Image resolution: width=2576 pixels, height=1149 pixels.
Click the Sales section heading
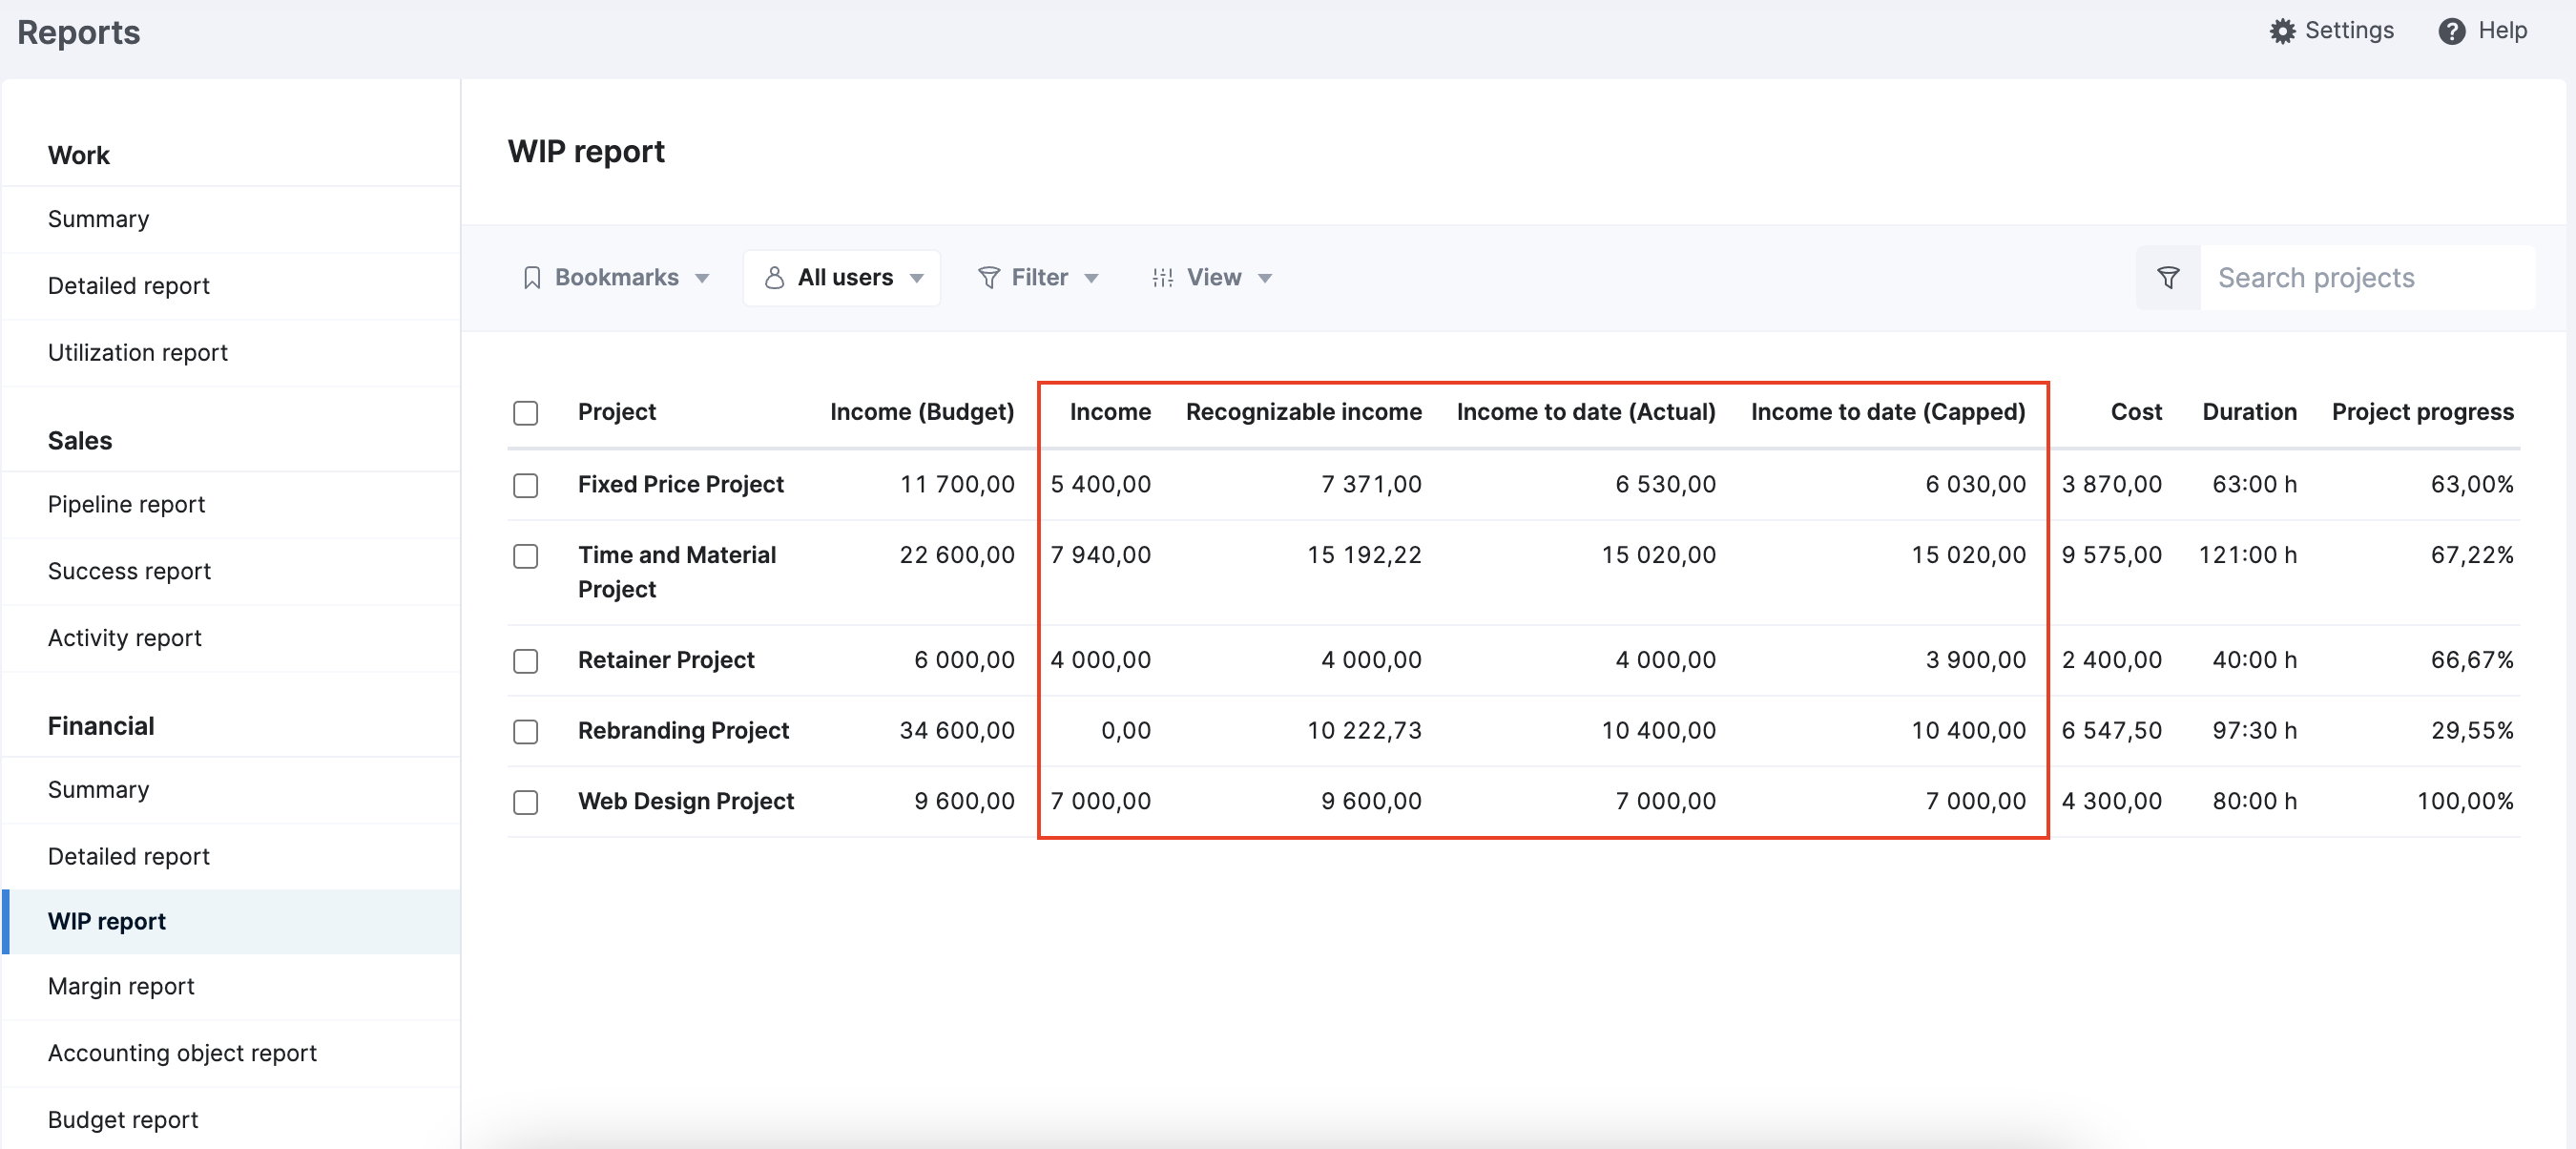click(x=80, y=441)
